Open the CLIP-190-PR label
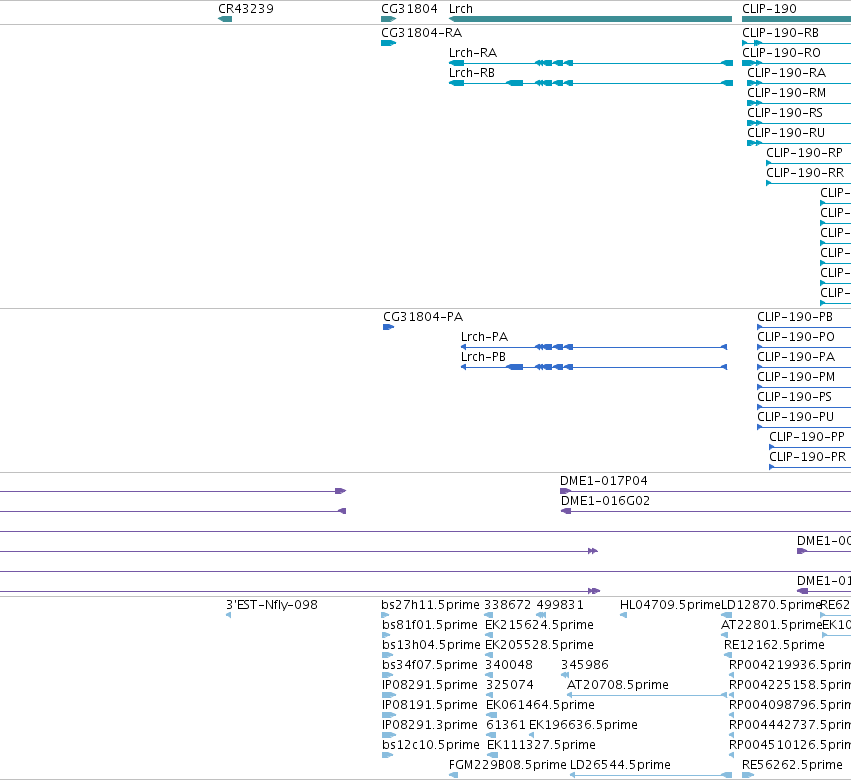Screen dimensions: 851x780 click(808, 458)
